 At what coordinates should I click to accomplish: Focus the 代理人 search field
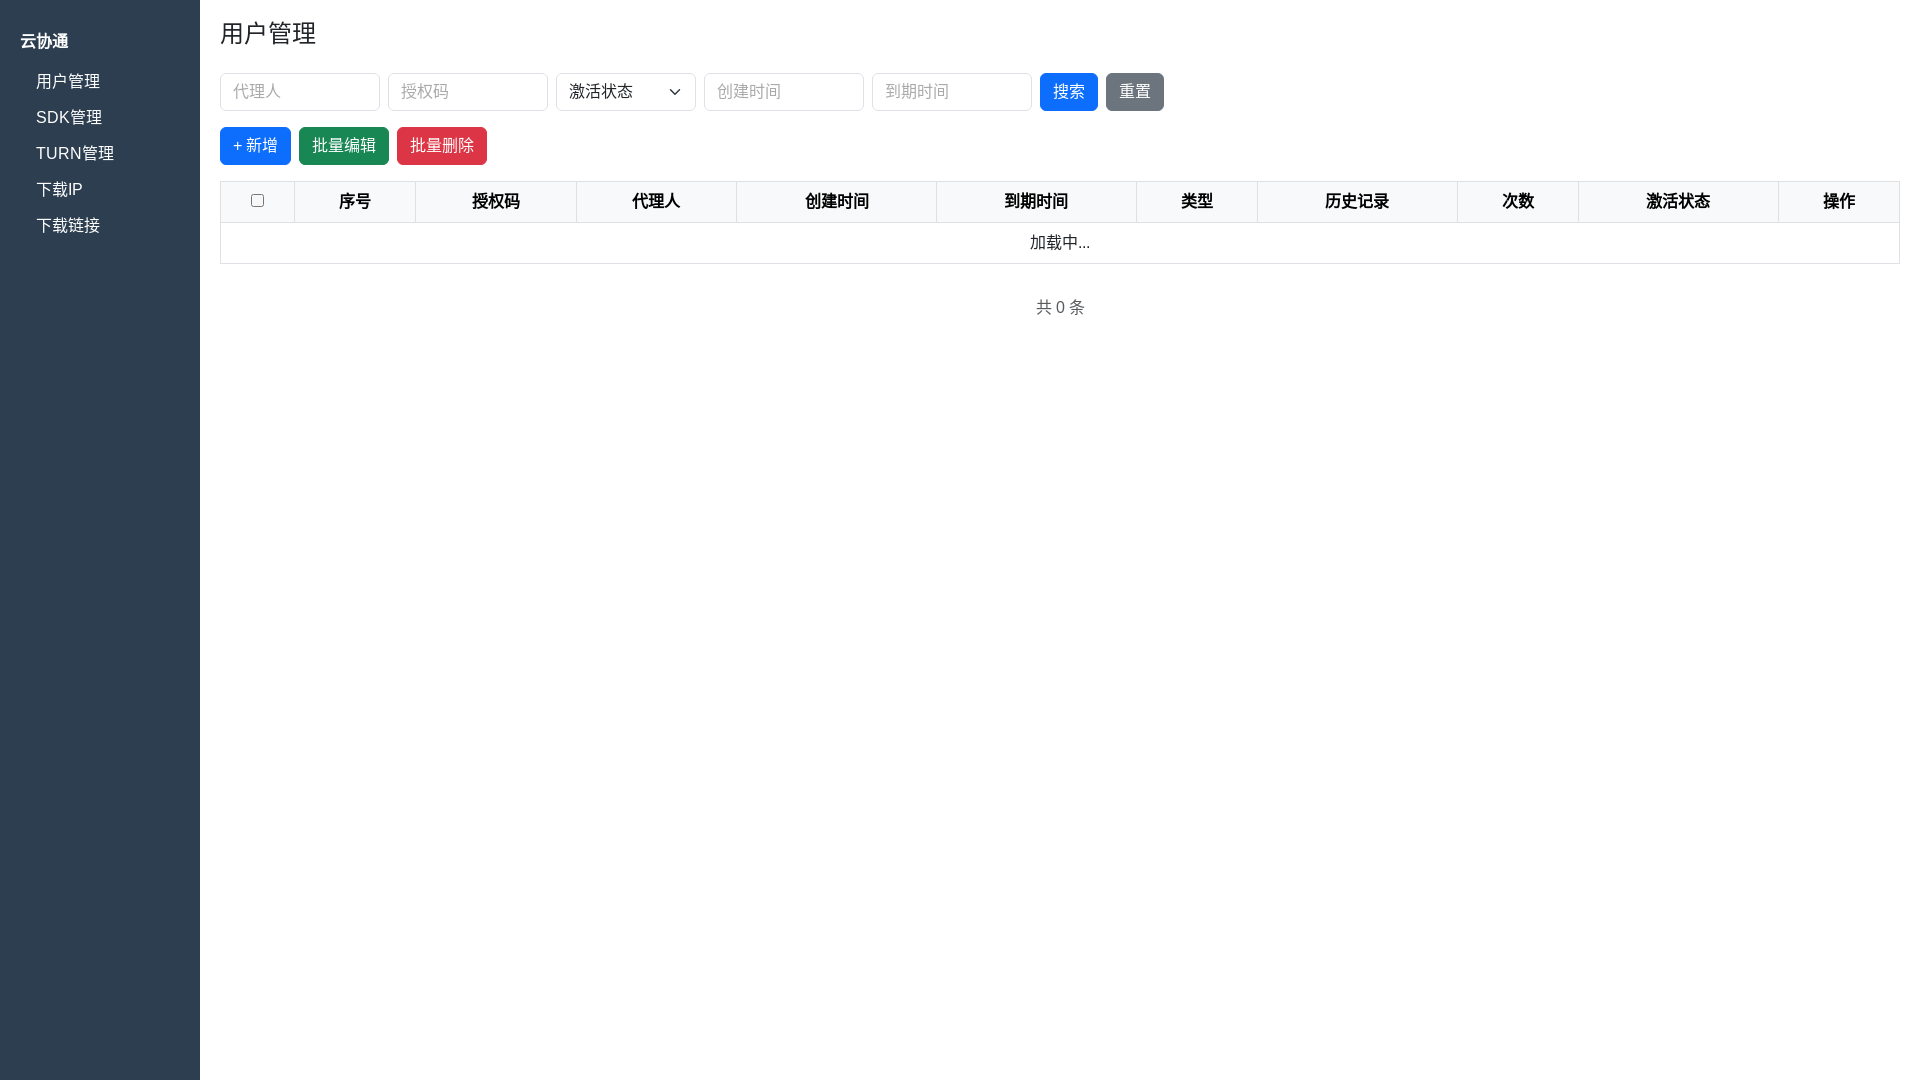pyautogui.click(x=300, y=92)
